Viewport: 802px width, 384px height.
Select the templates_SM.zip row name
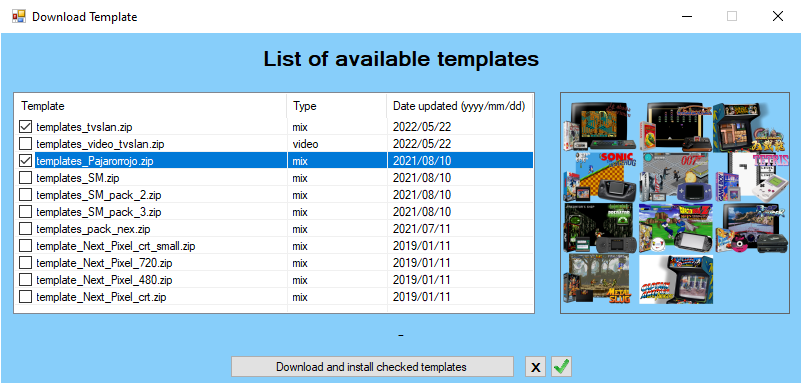click(x=78, y=178)
